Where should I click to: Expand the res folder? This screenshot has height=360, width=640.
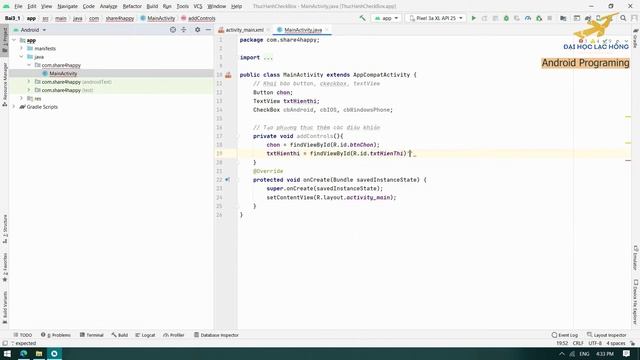point(22,98)
